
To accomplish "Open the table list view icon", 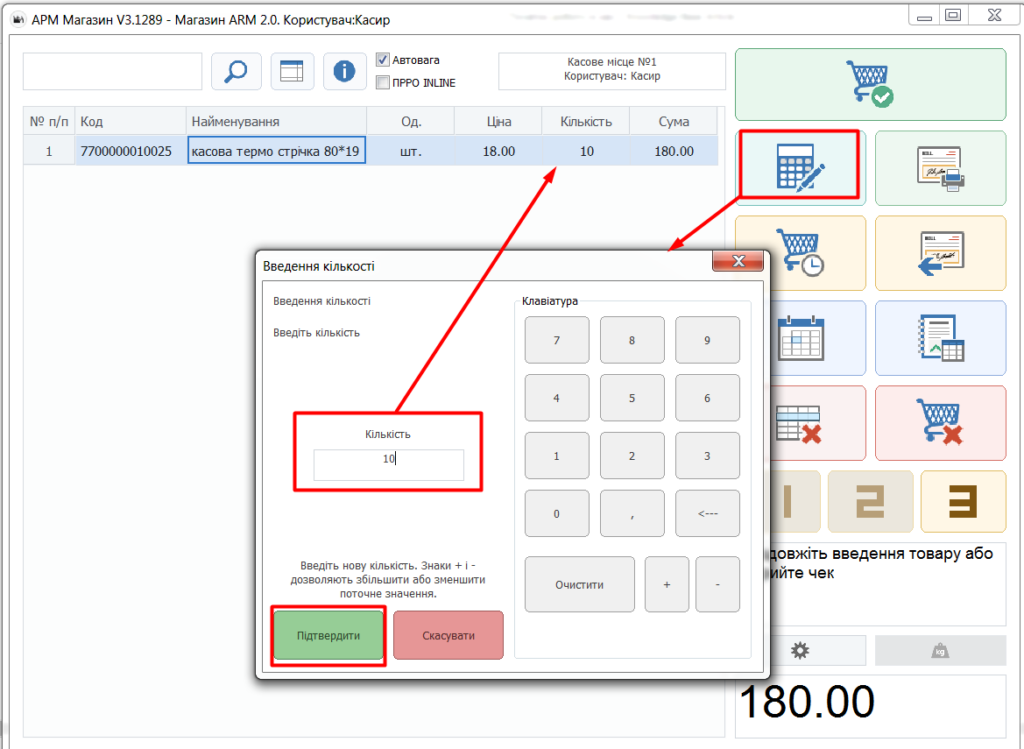I will (x=291, y=71).
